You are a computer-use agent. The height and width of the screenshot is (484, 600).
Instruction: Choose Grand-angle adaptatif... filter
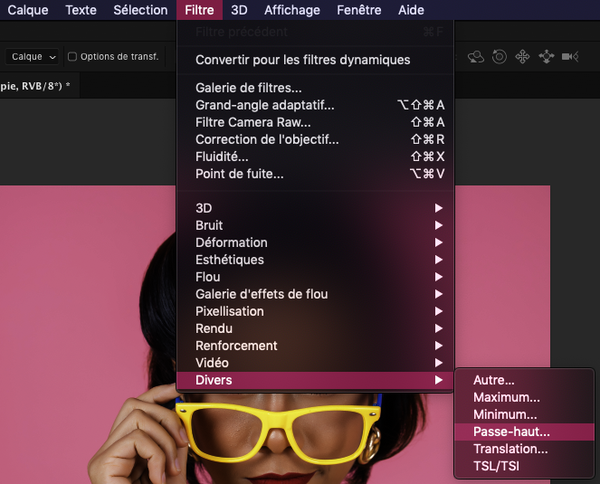[x=315, y=105]
